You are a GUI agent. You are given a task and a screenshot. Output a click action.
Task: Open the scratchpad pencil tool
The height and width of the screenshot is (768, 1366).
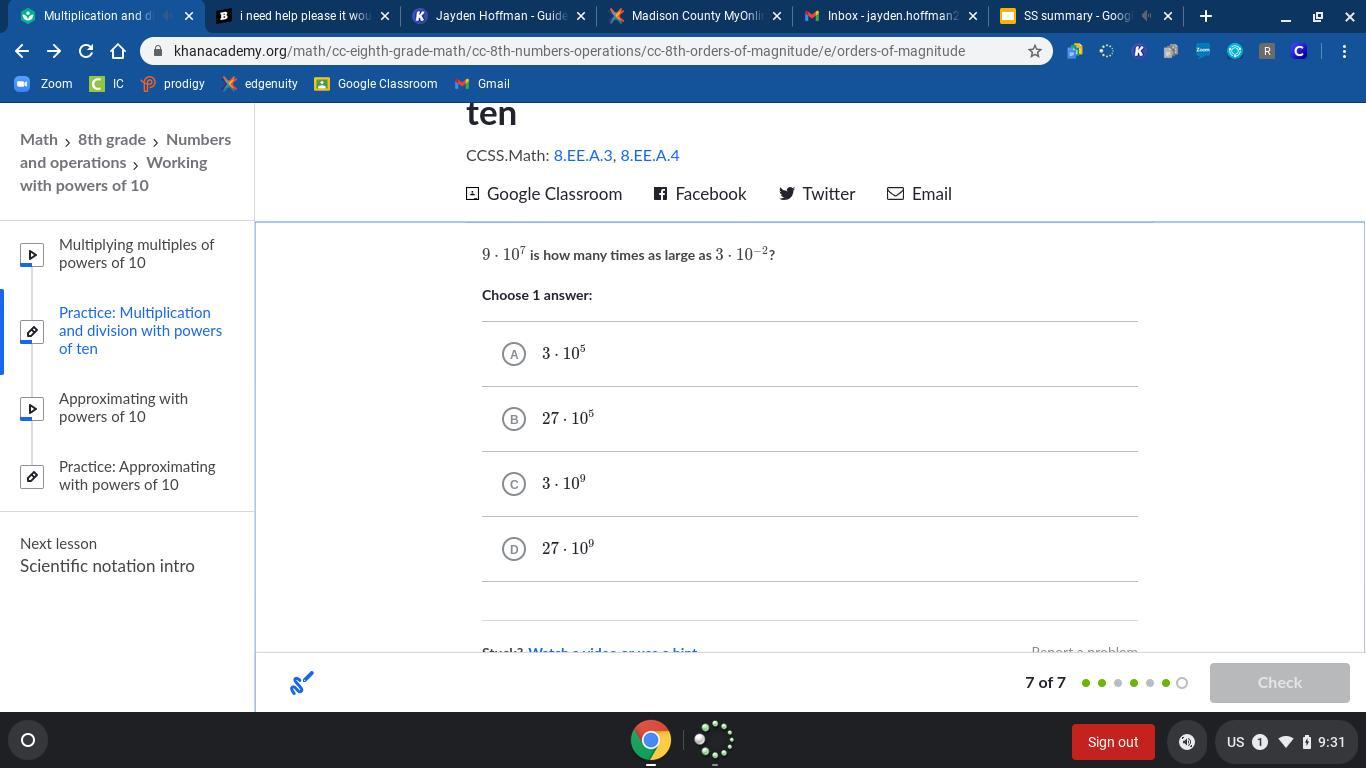(x=301, y=683)
